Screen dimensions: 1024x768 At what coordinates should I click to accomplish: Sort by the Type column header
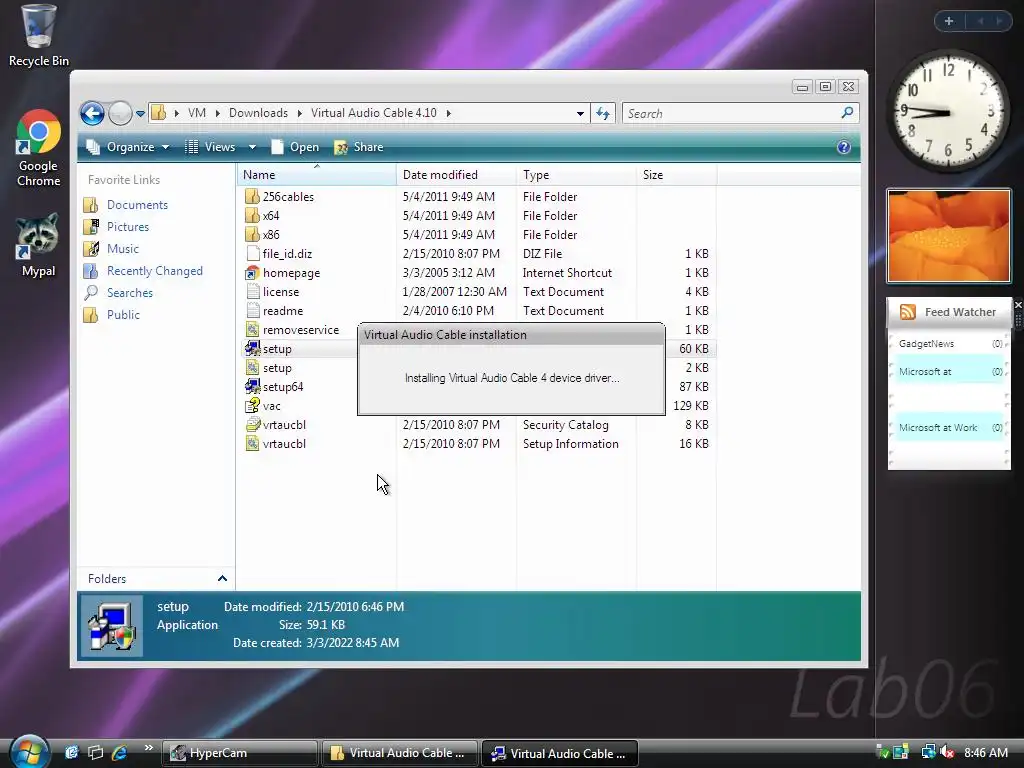(576, 174)
